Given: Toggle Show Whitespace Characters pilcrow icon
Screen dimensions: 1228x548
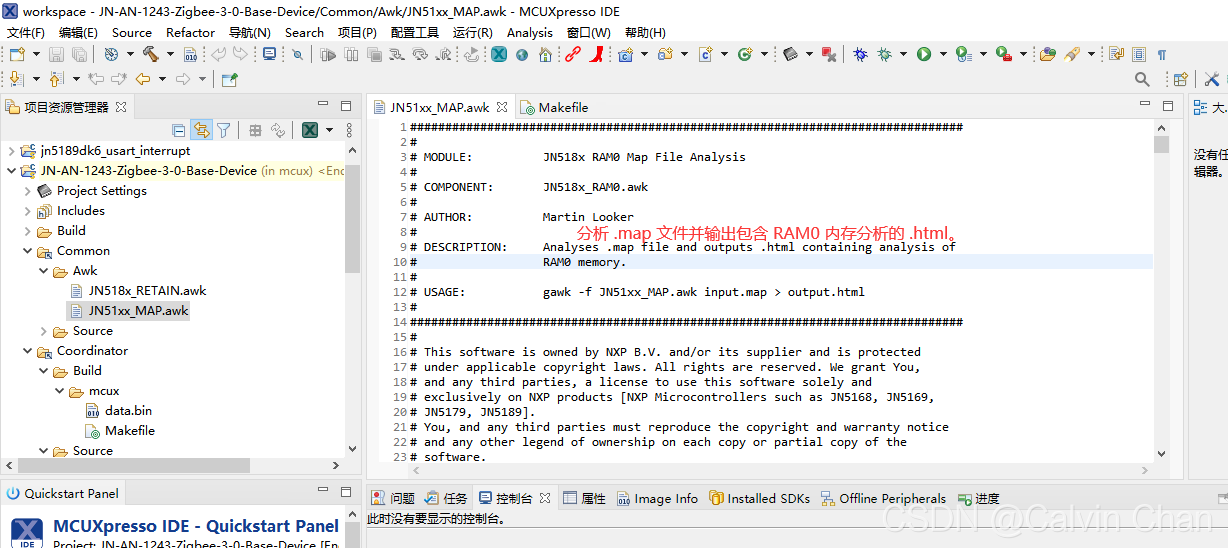Looking at the screenshot, I should tap(1162, 54).
